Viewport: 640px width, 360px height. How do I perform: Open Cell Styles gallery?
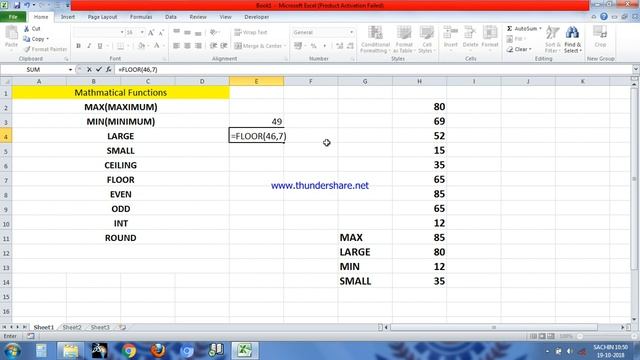tap(427, 39)
